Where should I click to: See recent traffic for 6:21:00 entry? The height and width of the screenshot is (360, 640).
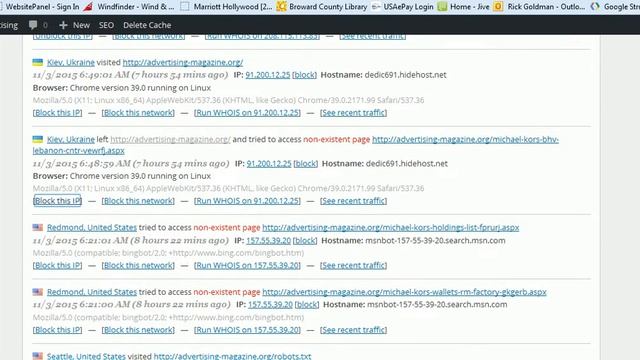point(353,330)
